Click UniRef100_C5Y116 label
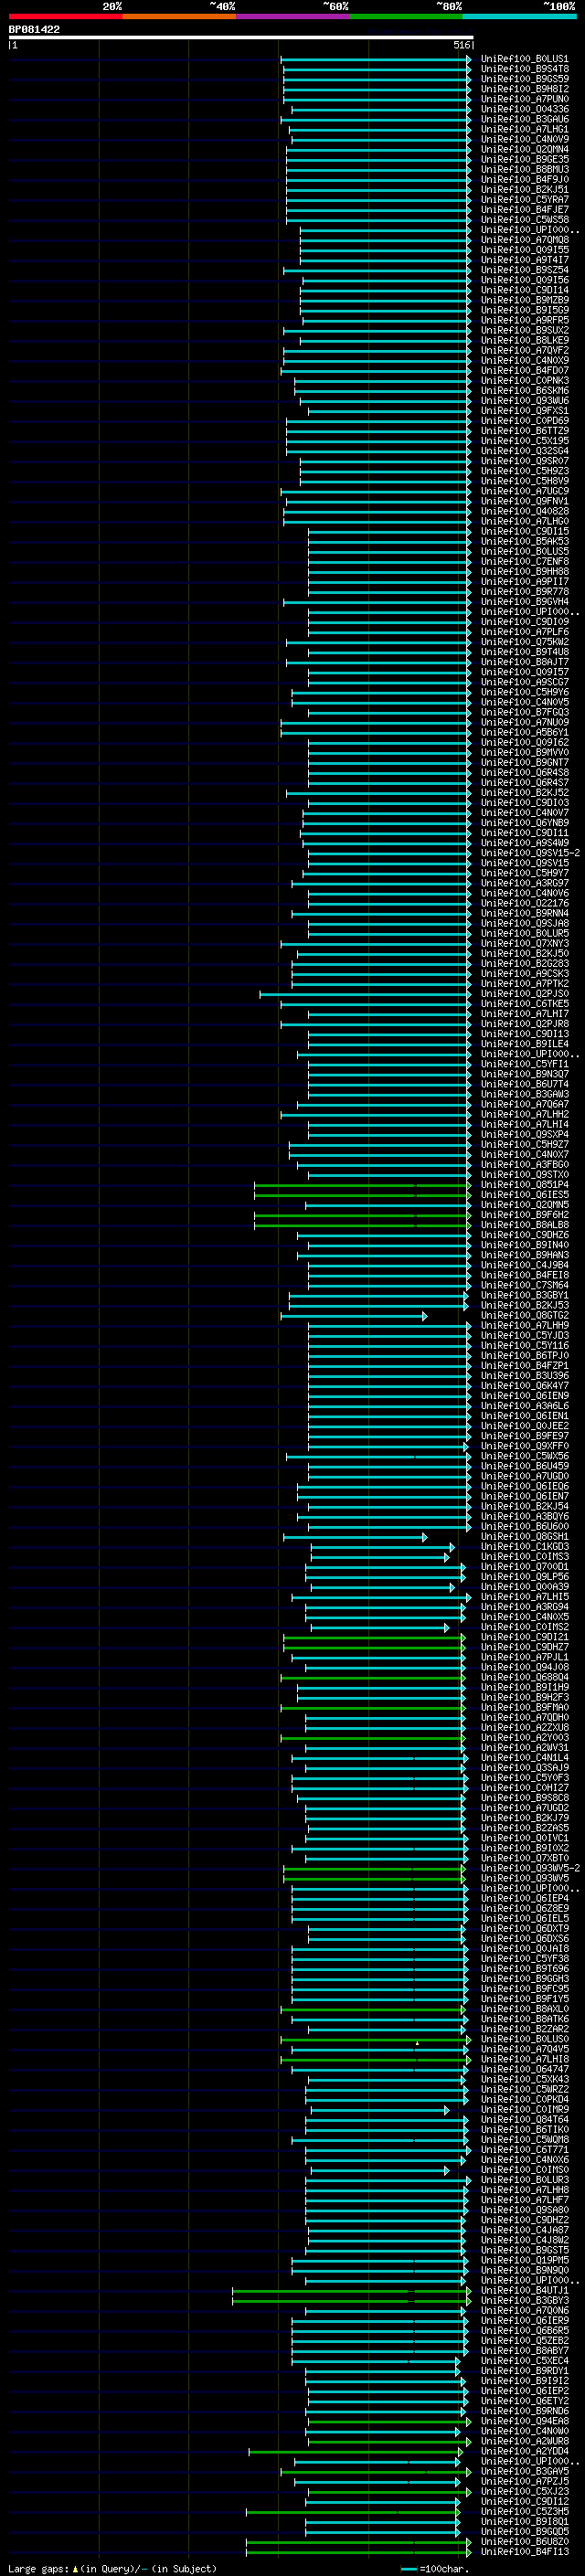The height and width of the screenshot is (2576, 585). [x=524, y=1346]
